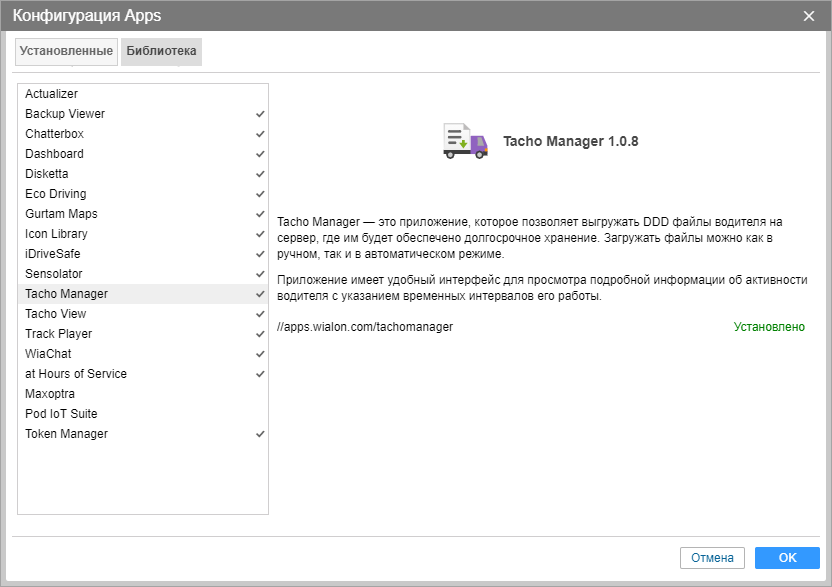Click the checkmark beside Track Player

pyautogui.click(x=260, y=334)
